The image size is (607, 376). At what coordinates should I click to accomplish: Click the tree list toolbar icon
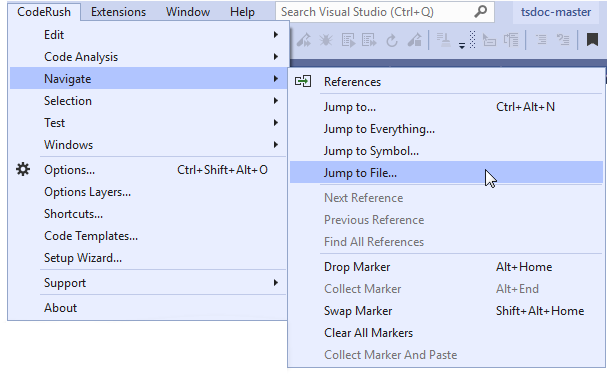point(511,40)
